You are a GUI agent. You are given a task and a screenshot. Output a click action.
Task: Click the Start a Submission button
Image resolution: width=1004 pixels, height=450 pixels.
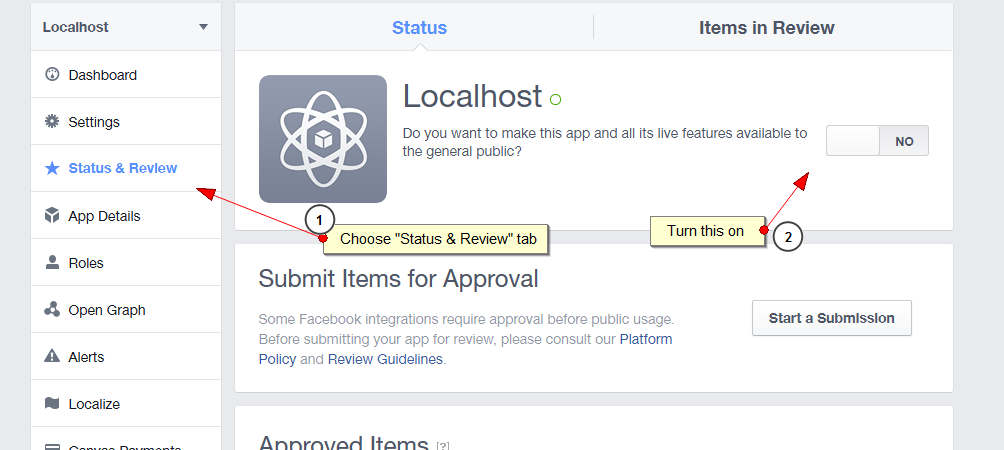[x=832, y=318]
